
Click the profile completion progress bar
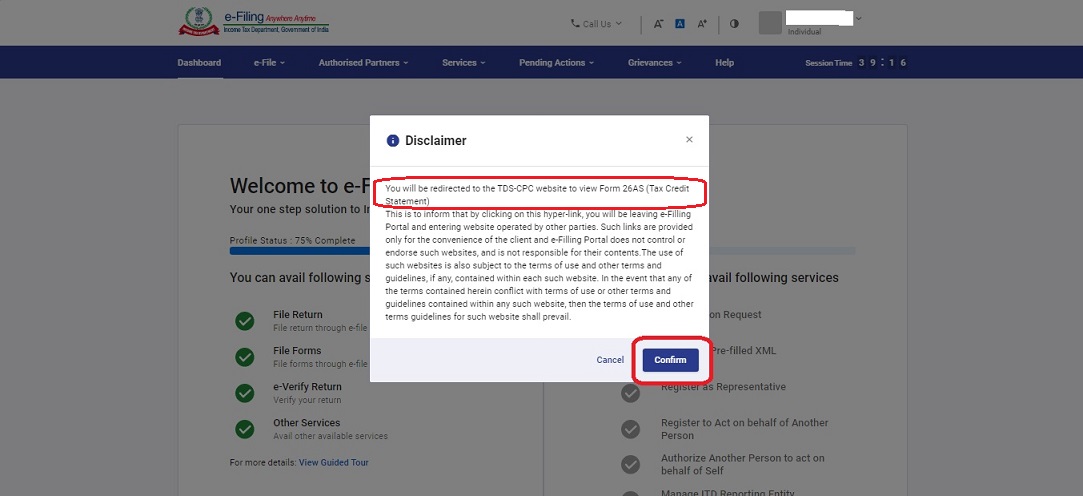tap(300, 252)
